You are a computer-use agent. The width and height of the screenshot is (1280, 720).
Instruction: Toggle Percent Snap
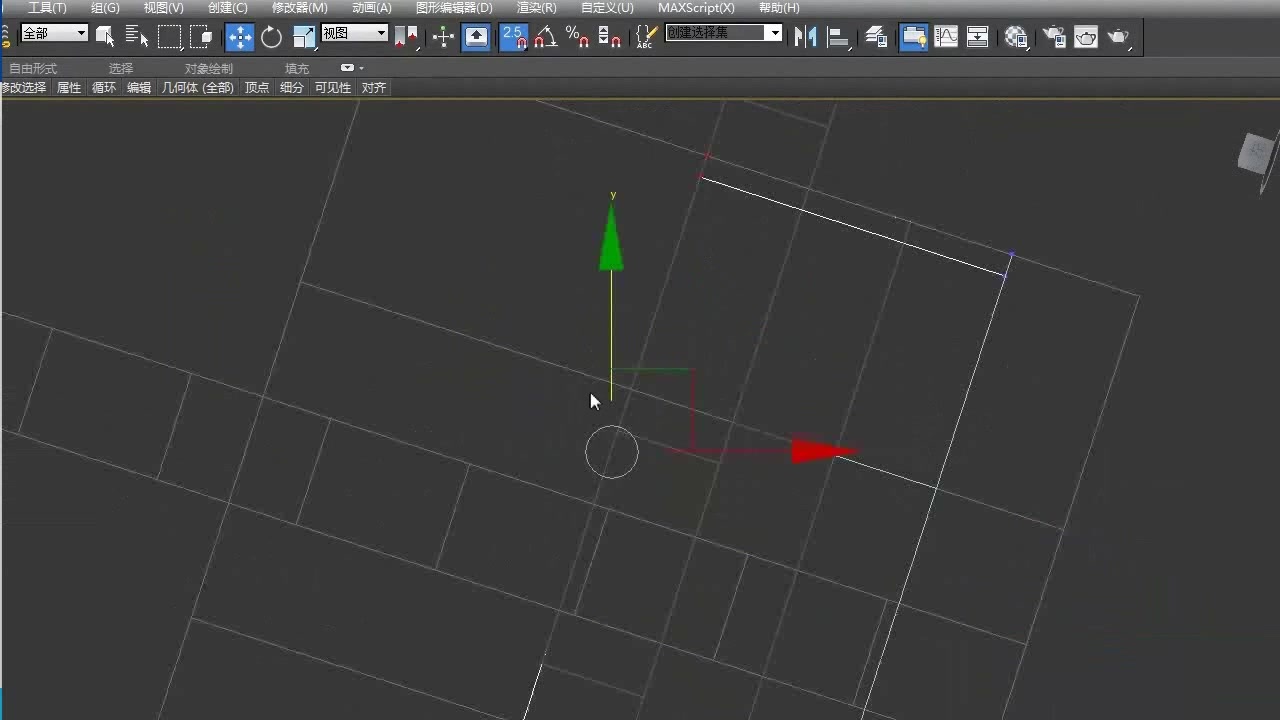(x=577, y=37)
